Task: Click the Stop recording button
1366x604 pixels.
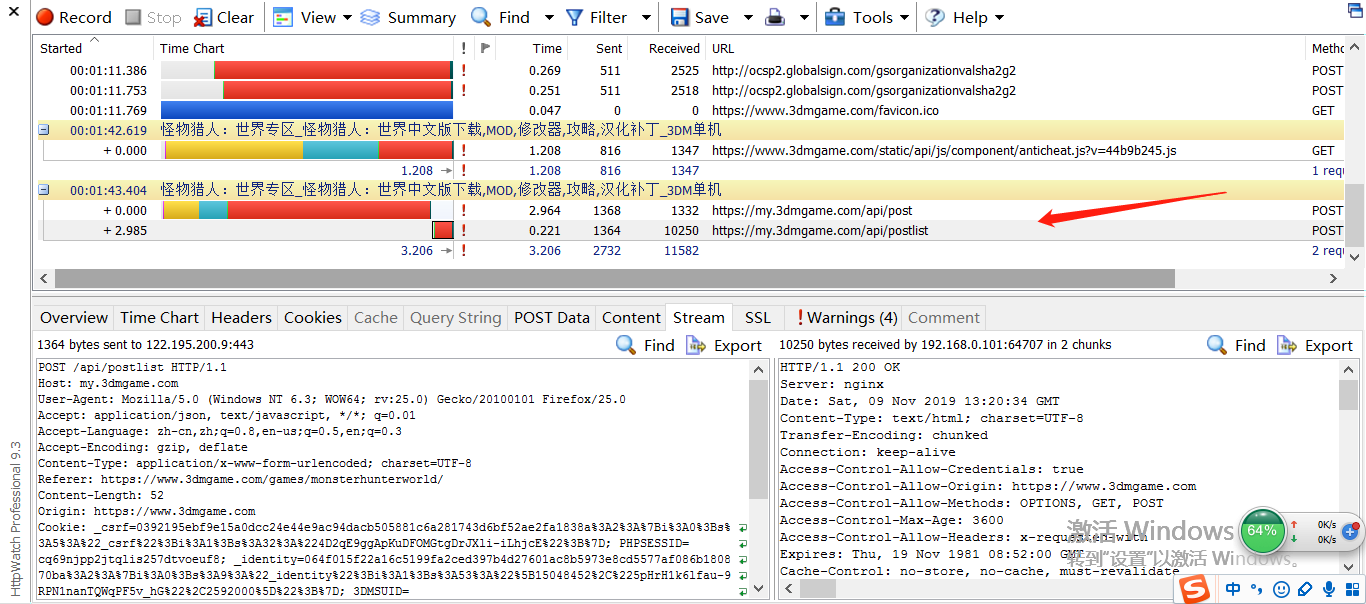Action: [152, 17]
